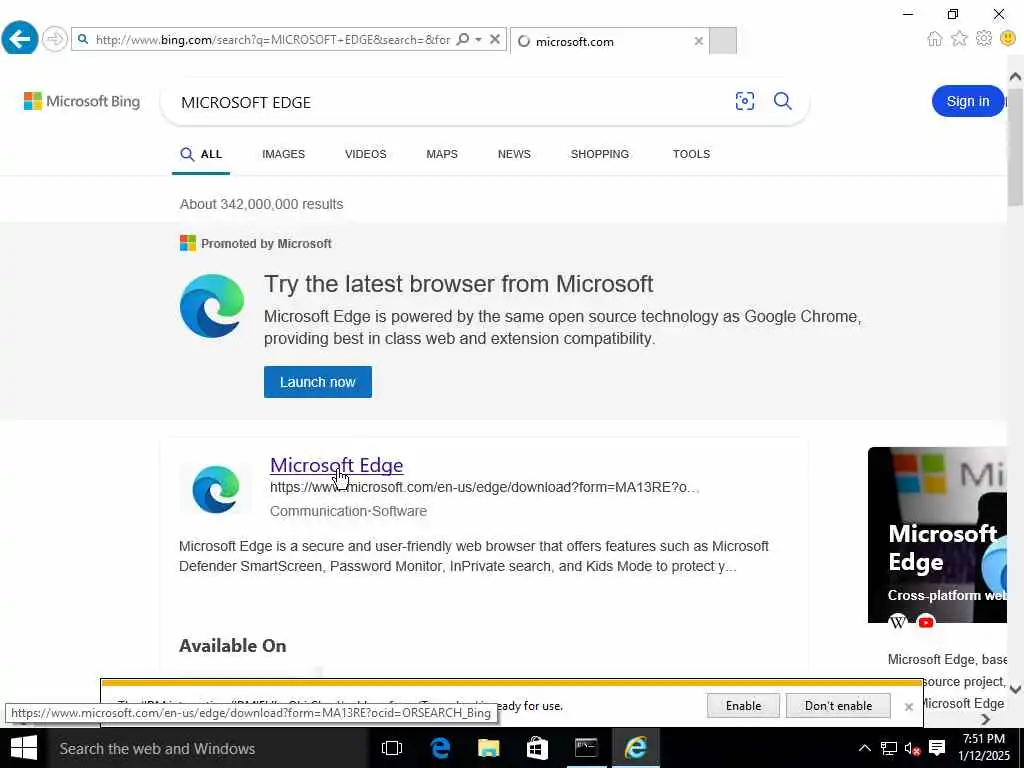Viewport: 1024px width, 768px height.
Task: Dismiss the add-on notification bar
Action: (908, 707)
